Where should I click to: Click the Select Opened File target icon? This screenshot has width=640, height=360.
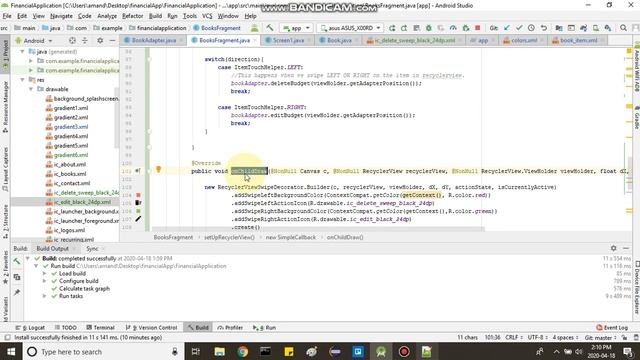click(72, 41)
